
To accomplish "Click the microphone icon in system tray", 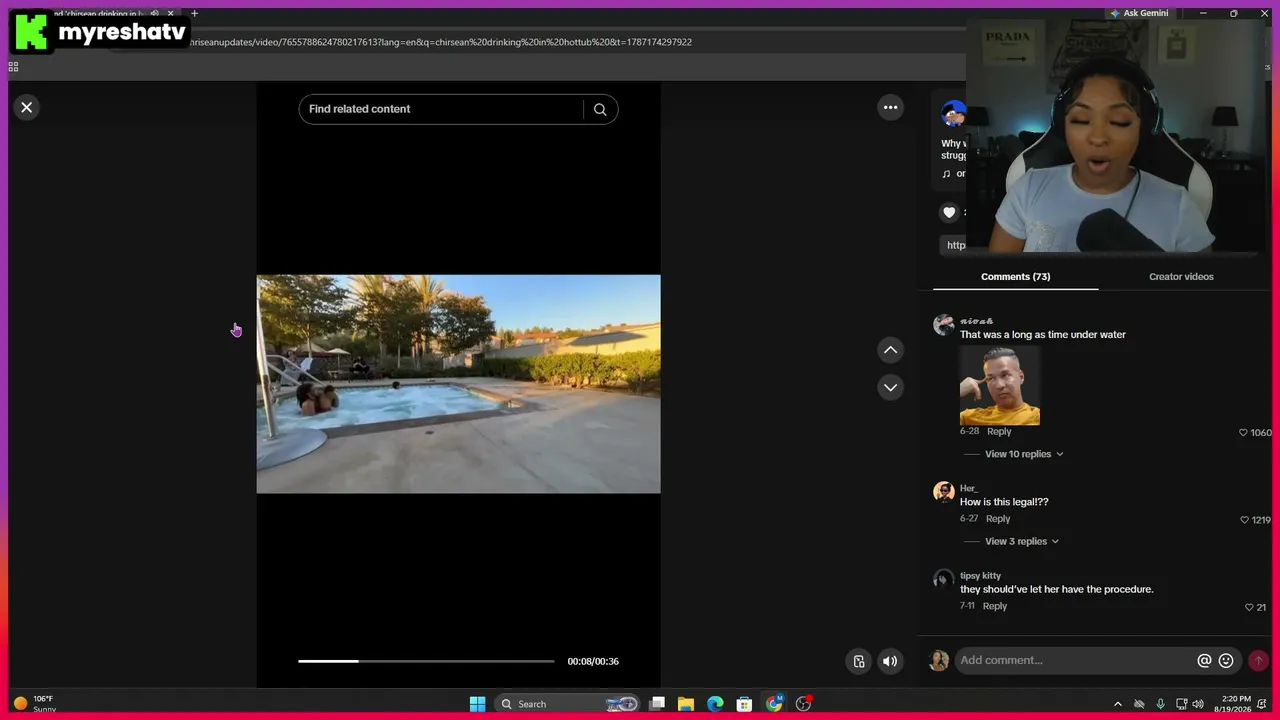I will [1160, 704].
